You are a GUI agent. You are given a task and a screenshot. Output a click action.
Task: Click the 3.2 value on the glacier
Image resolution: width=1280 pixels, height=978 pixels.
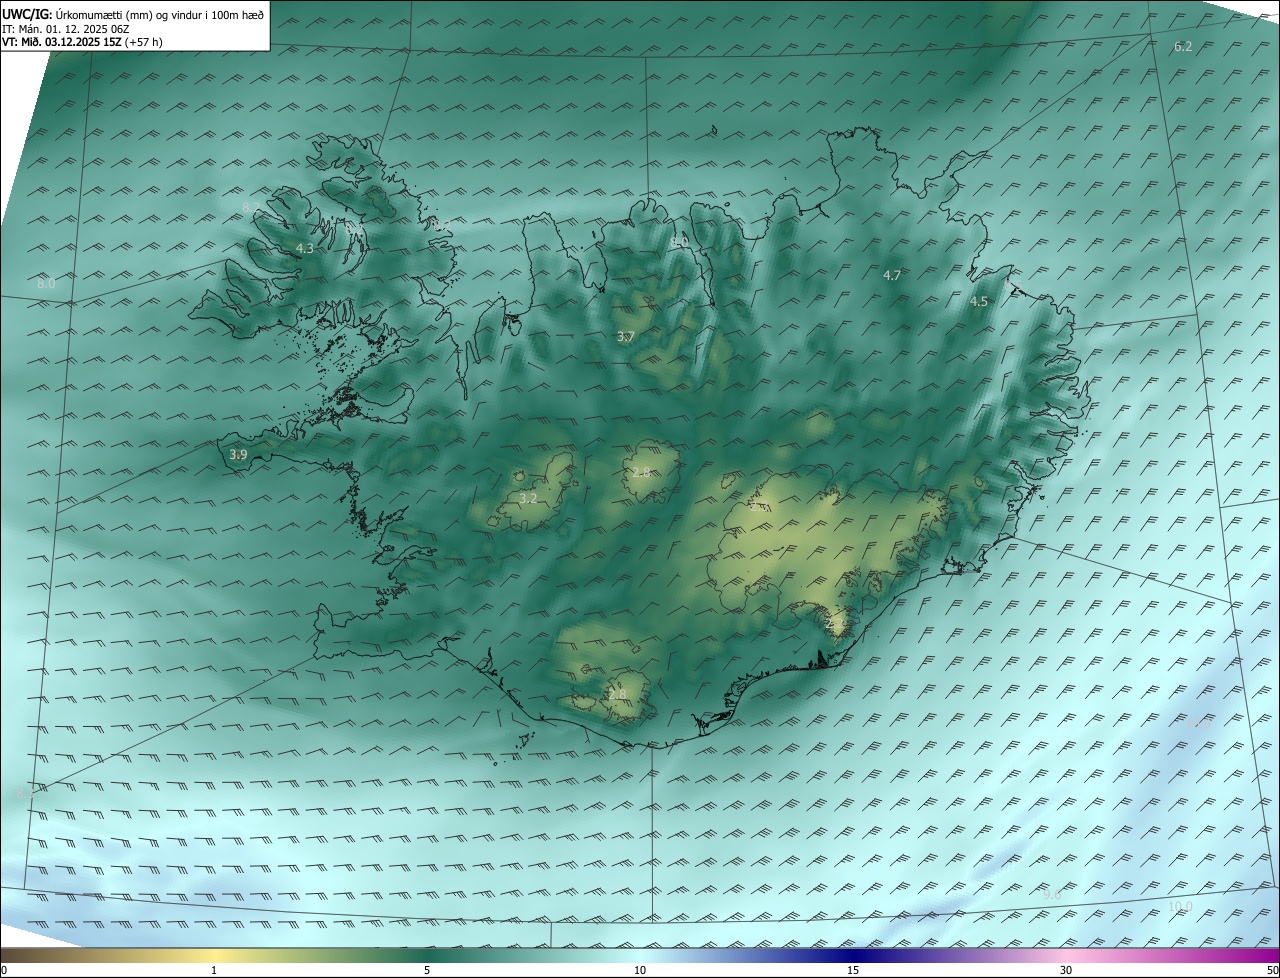(x=529, y=498)
